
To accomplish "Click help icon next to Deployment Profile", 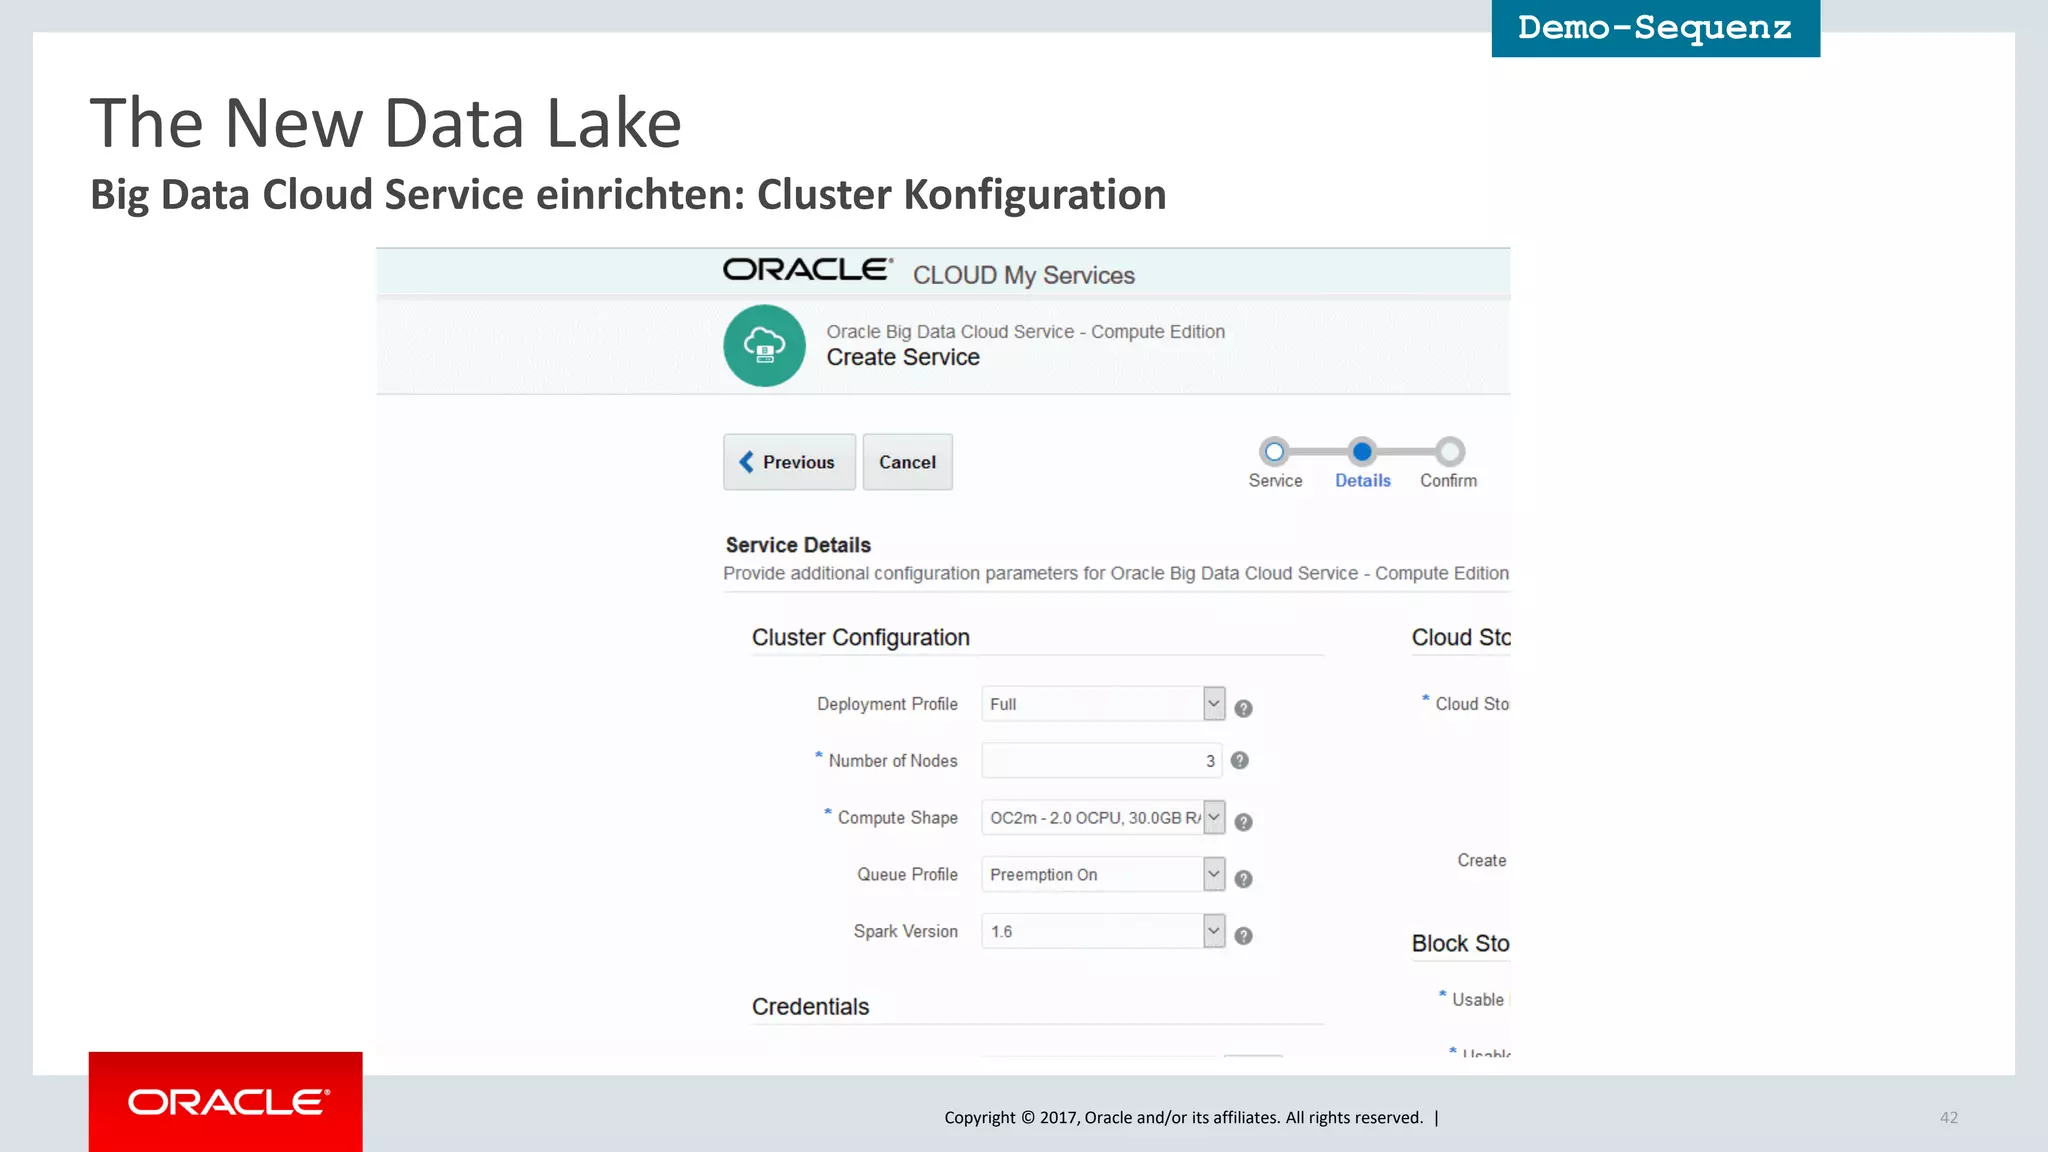I will click(x=1243, y=708).
